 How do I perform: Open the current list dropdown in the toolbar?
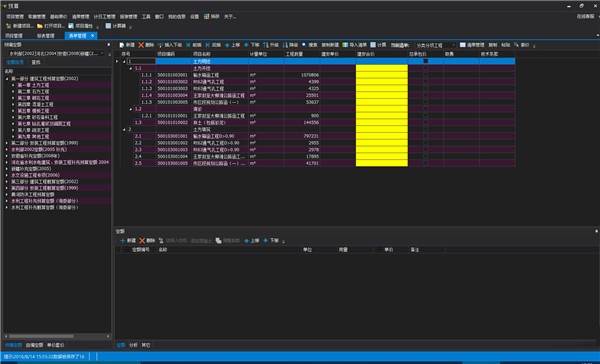click(436, 45)
